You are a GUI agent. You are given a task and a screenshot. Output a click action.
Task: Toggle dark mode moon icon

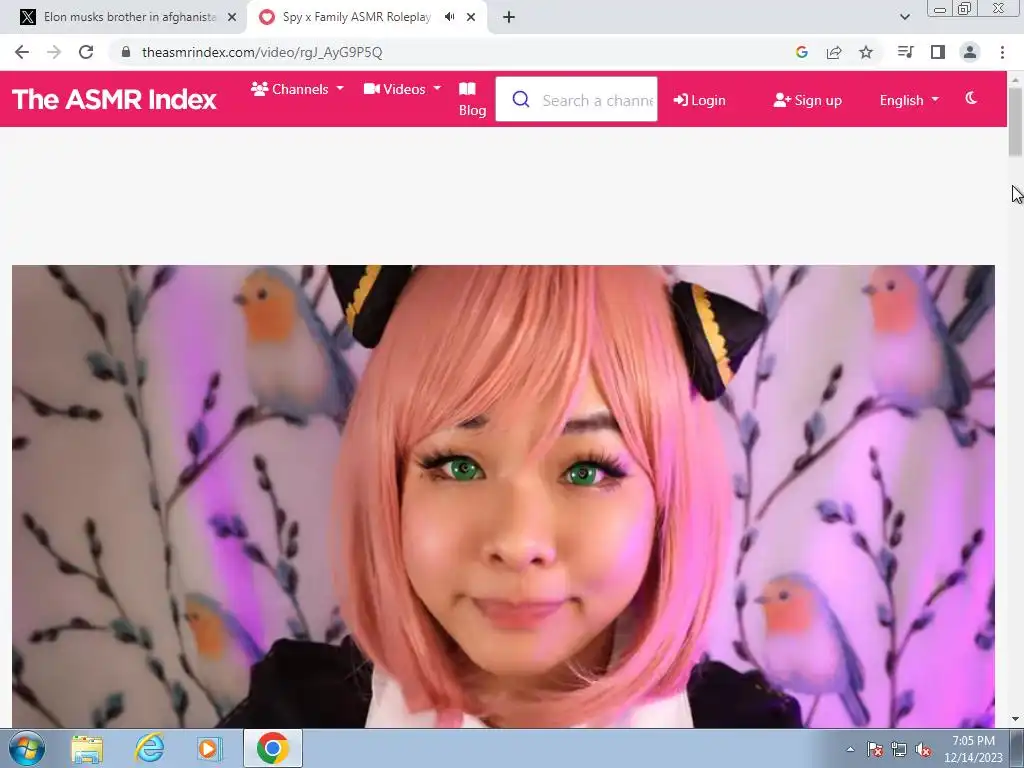(x=971, y=98)
